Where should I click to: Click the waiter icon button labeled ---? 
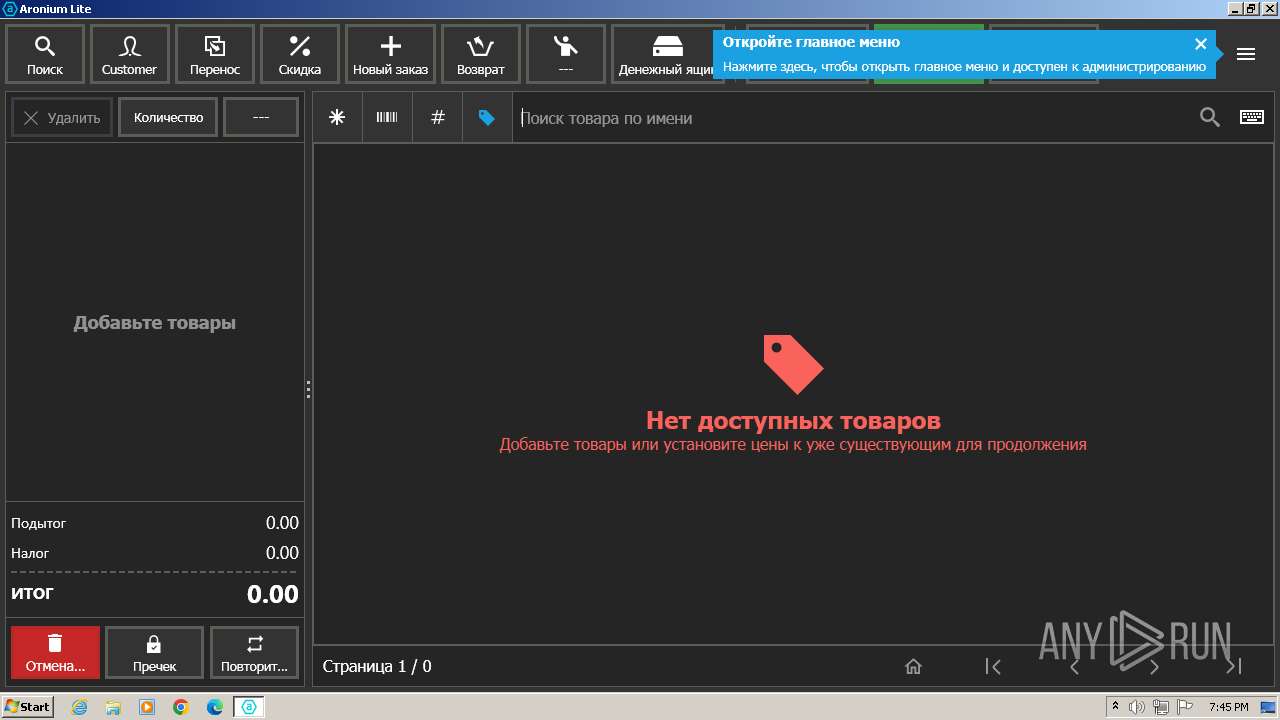coord(566,54)
